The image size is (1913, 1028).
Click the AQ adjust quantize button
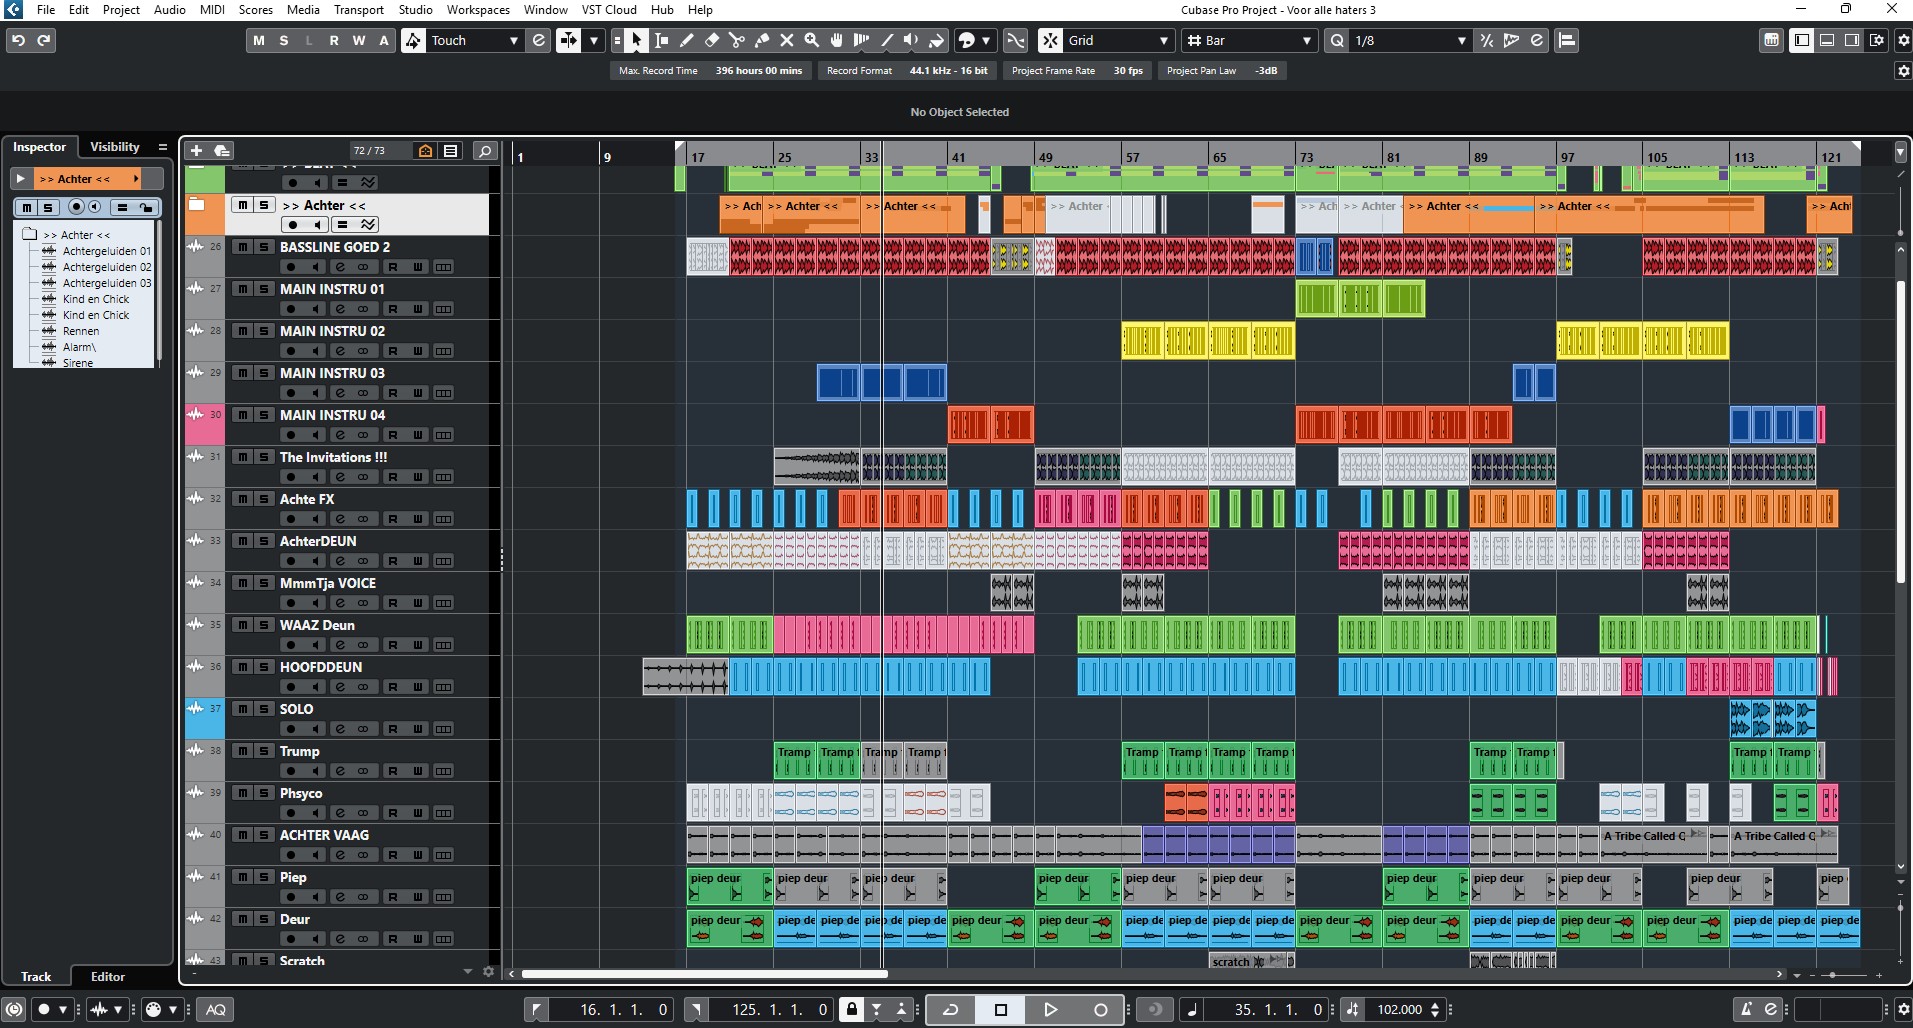pyautogui.click(x=216, y=1009)
